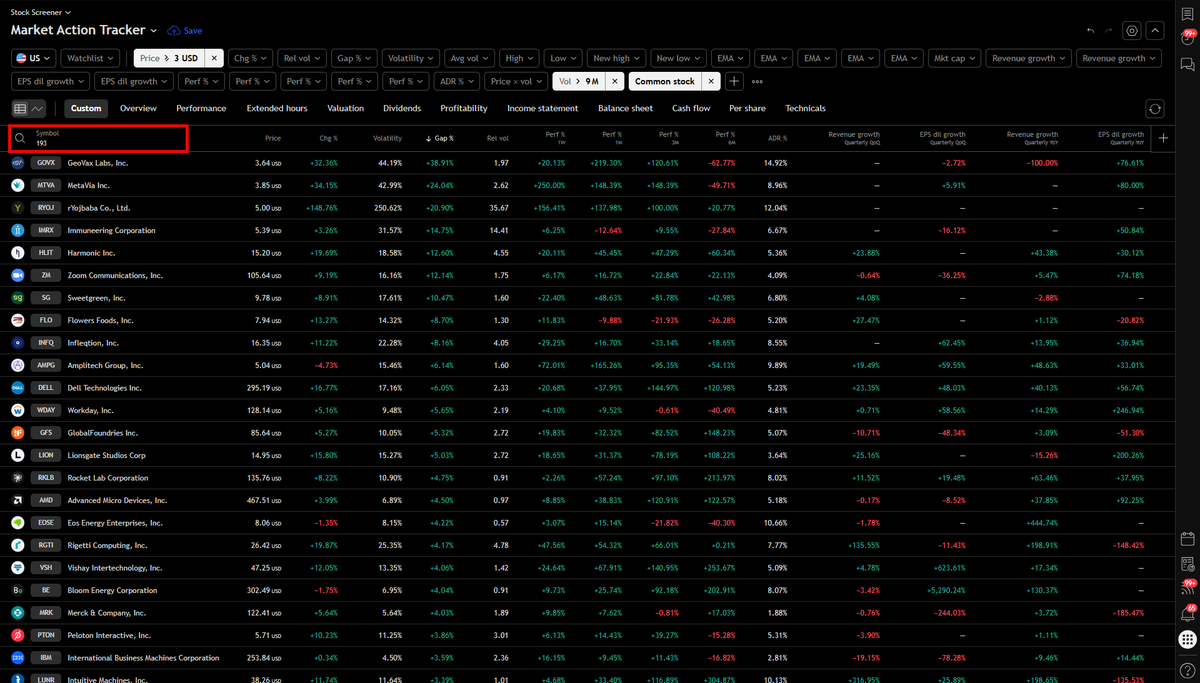Image resolution: width=1200 pixels, height=683 pixels.
Task: Open the Mkt cap filter dropdown
Action: coord(954,58)
